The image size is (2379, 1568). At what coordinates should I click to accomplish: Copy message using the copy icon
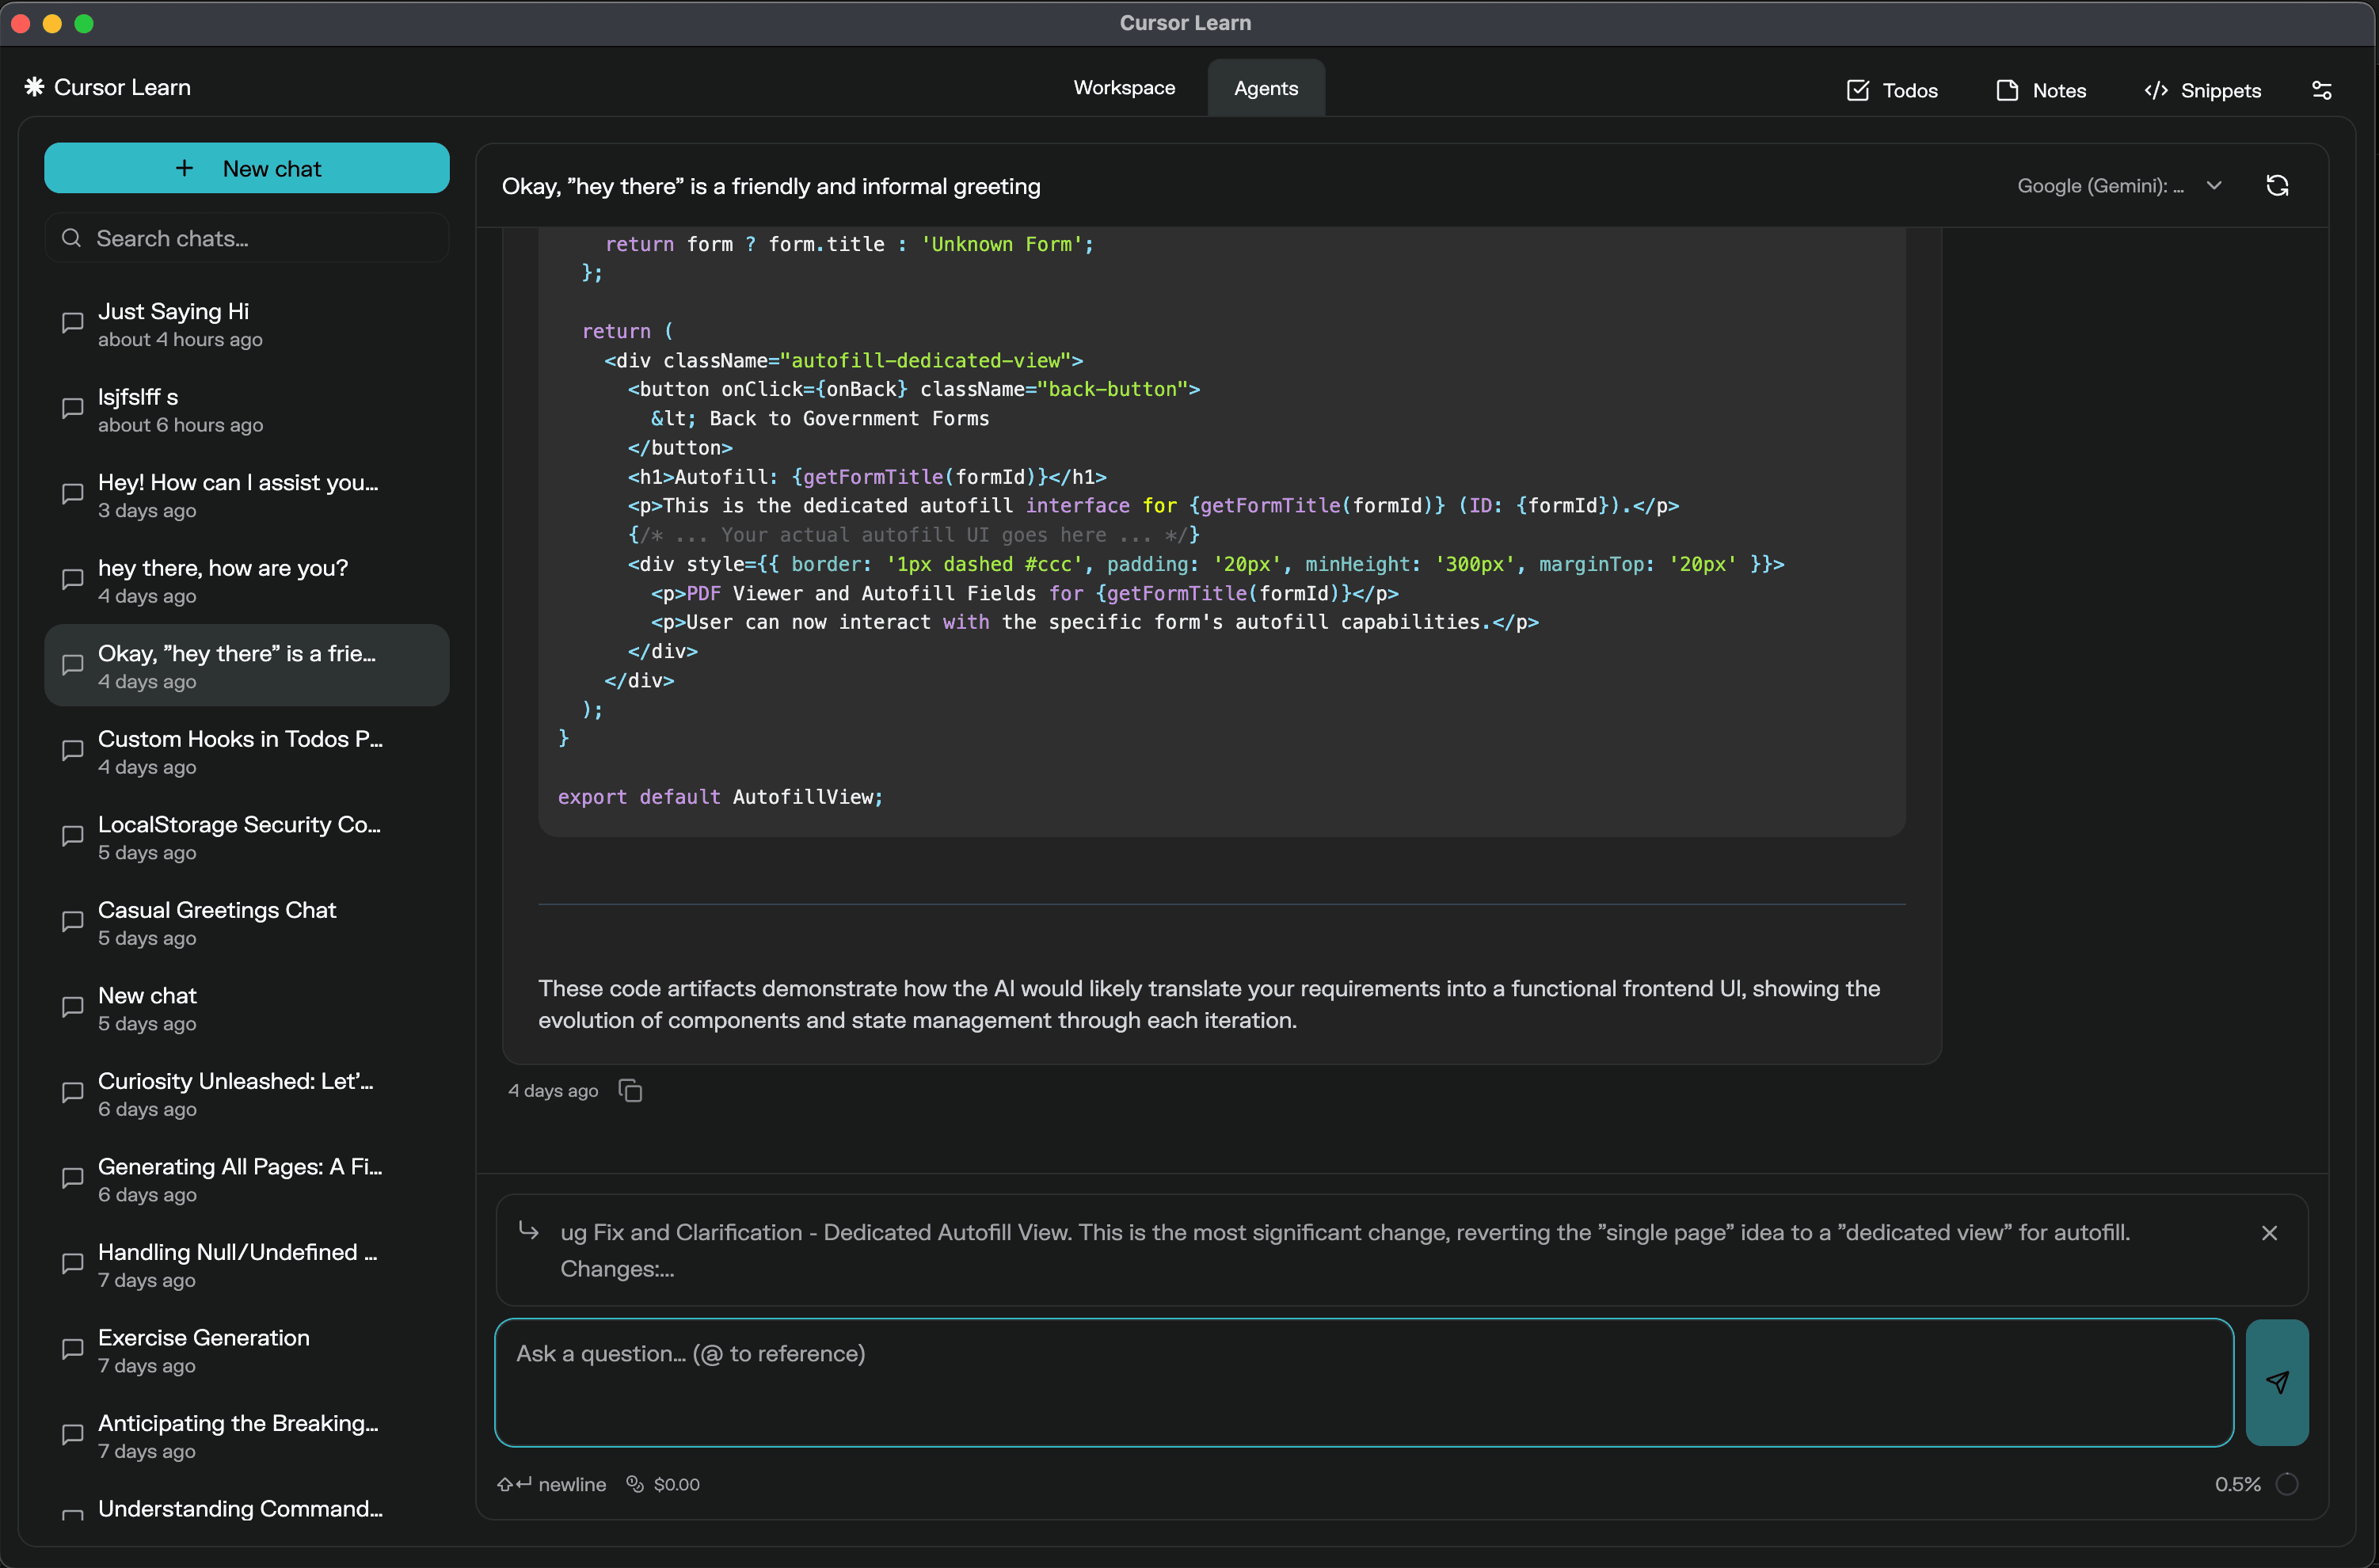click(630, 1090)
